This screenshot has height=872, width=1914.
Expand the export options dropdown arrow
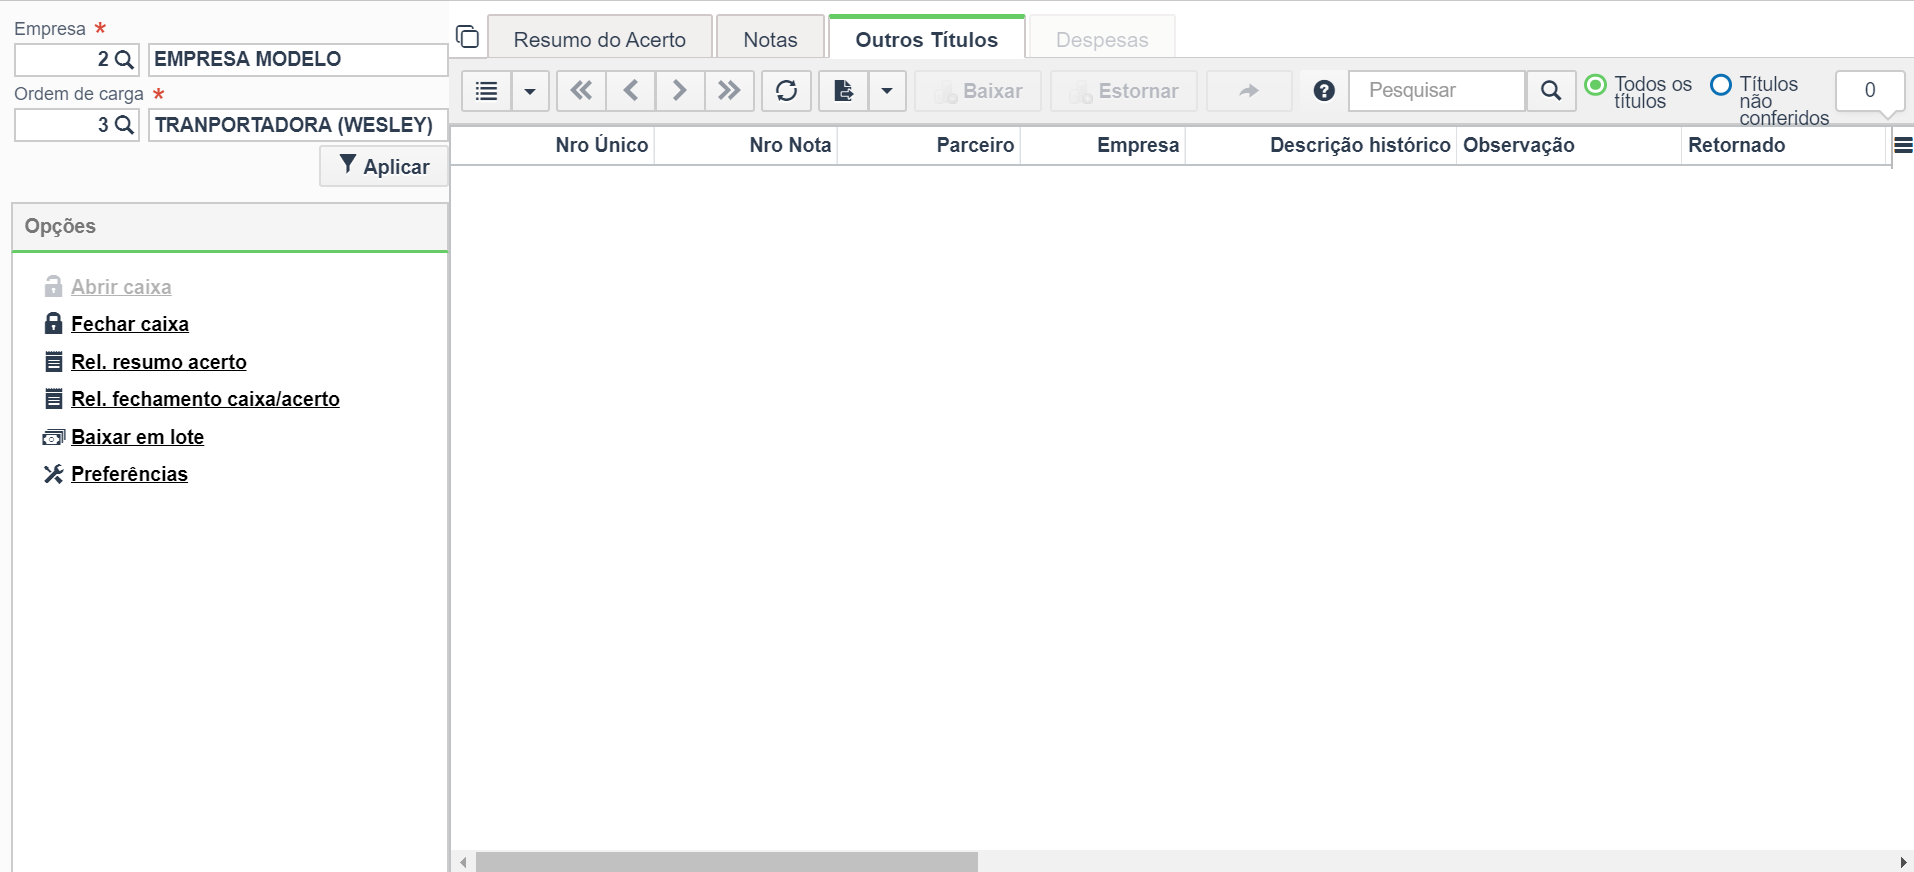[x=887, y=91]
